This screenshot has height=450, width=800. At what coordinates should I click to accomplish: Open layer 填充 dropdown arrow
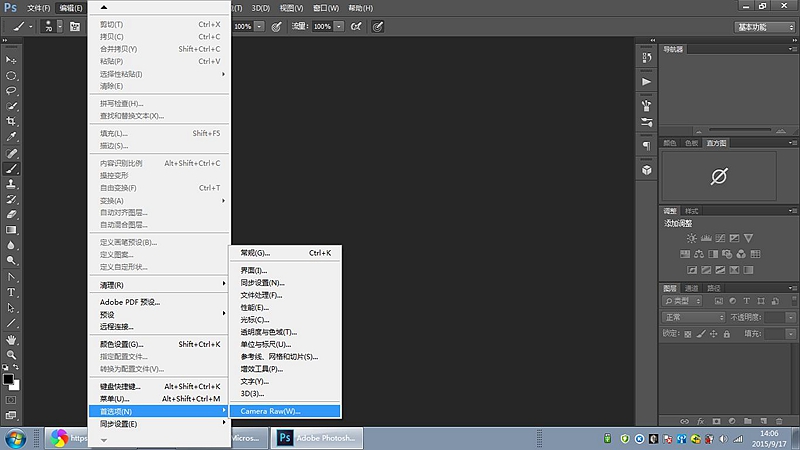point(791,334)
